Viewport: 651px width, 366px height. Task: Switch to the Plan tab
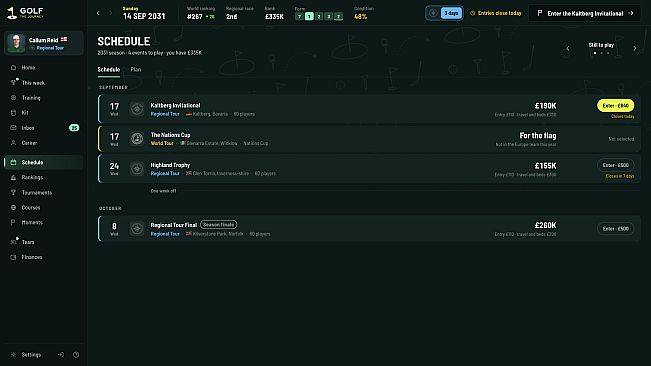pyautogui.click(x=136, y=70)
